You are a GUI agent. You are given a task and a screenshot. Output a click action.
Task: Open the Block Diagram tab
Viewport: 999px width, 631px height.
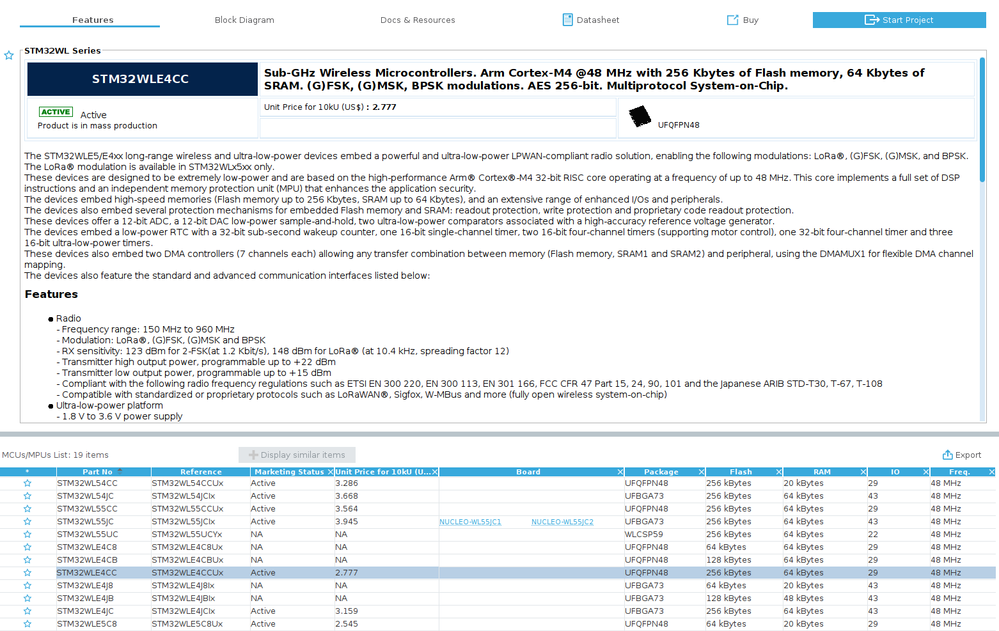(244, 20)
